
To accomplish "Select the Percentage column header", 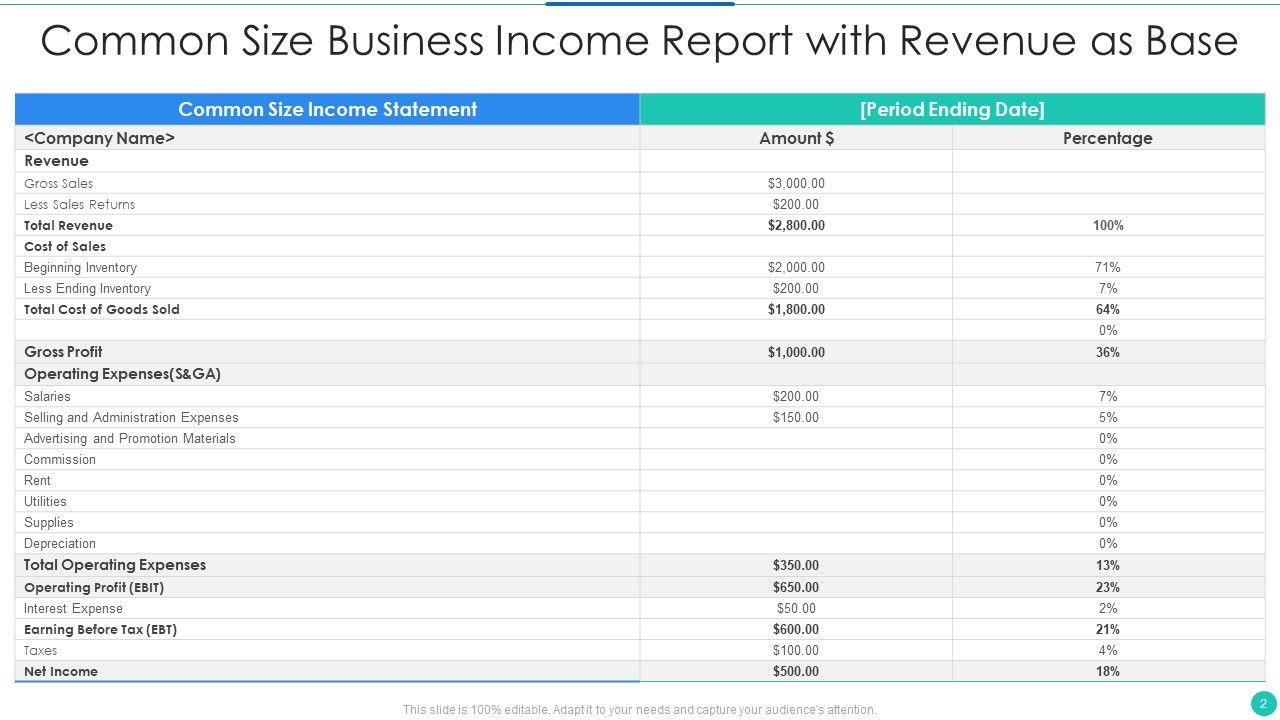I will pos(1107,138).
